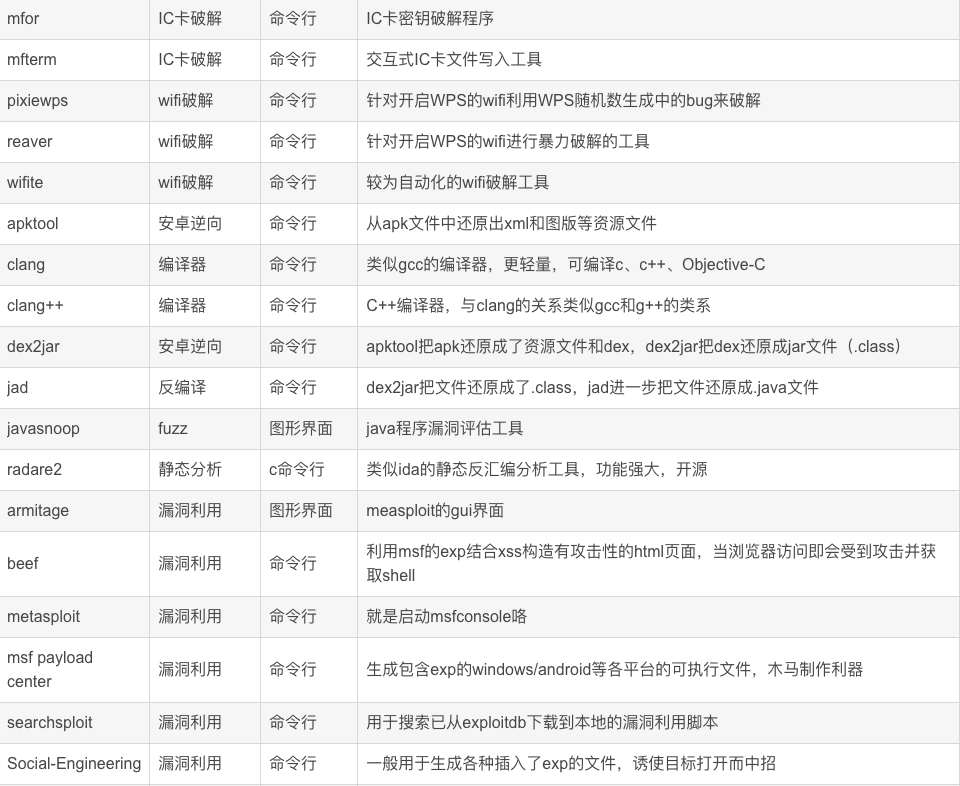This screenshot has width=960, height=786.
Task: Click the 'apktool' name cell
Action: pos(32,223)
